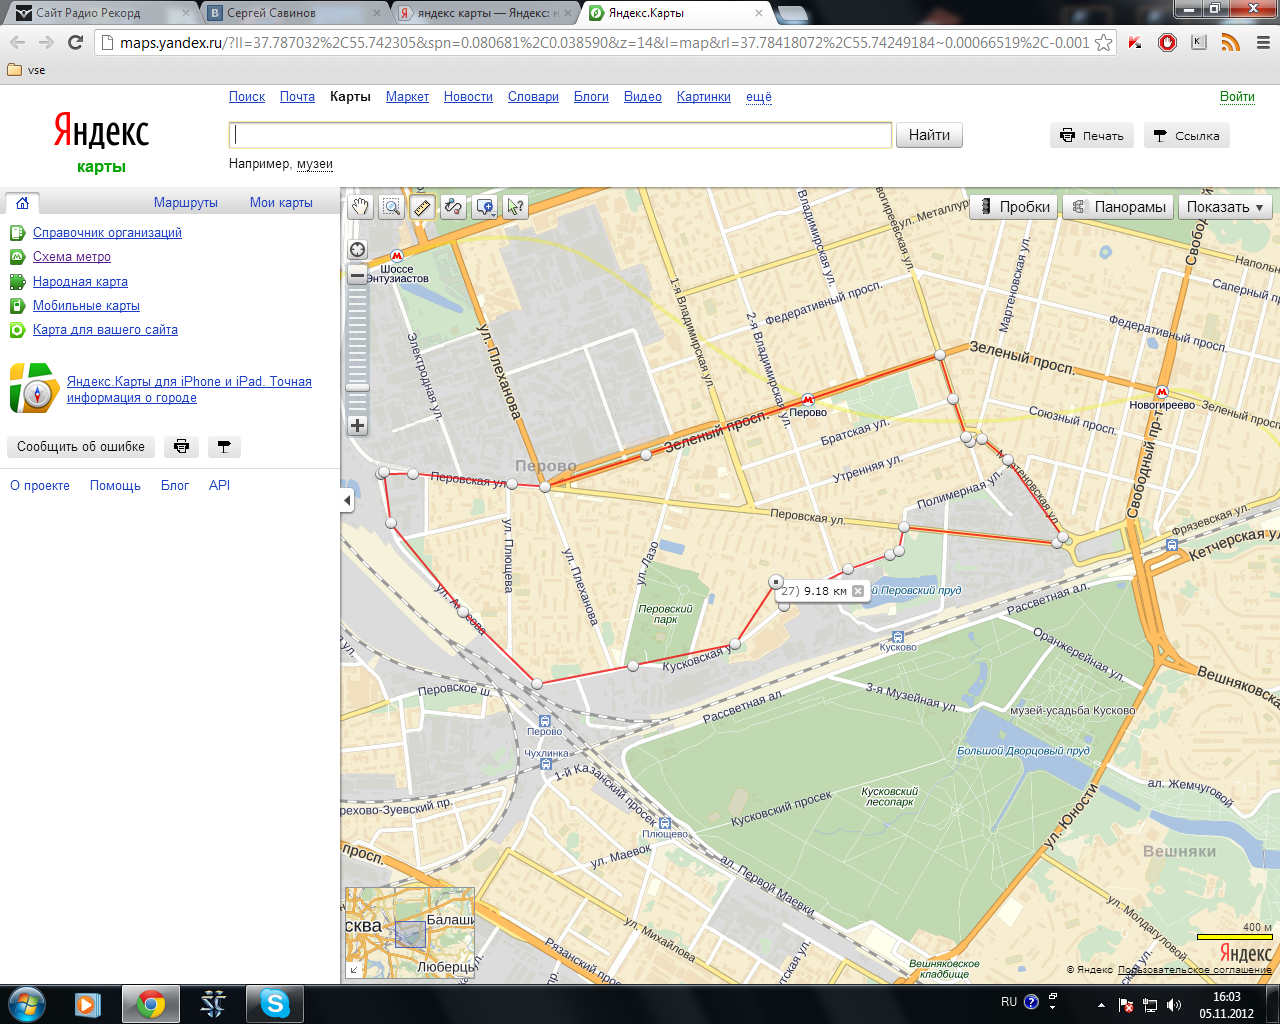Viewport: 1280px width, 1024px height.
Task: Open the Показать layers dropdown
Action: click(x=1225, y=207)
